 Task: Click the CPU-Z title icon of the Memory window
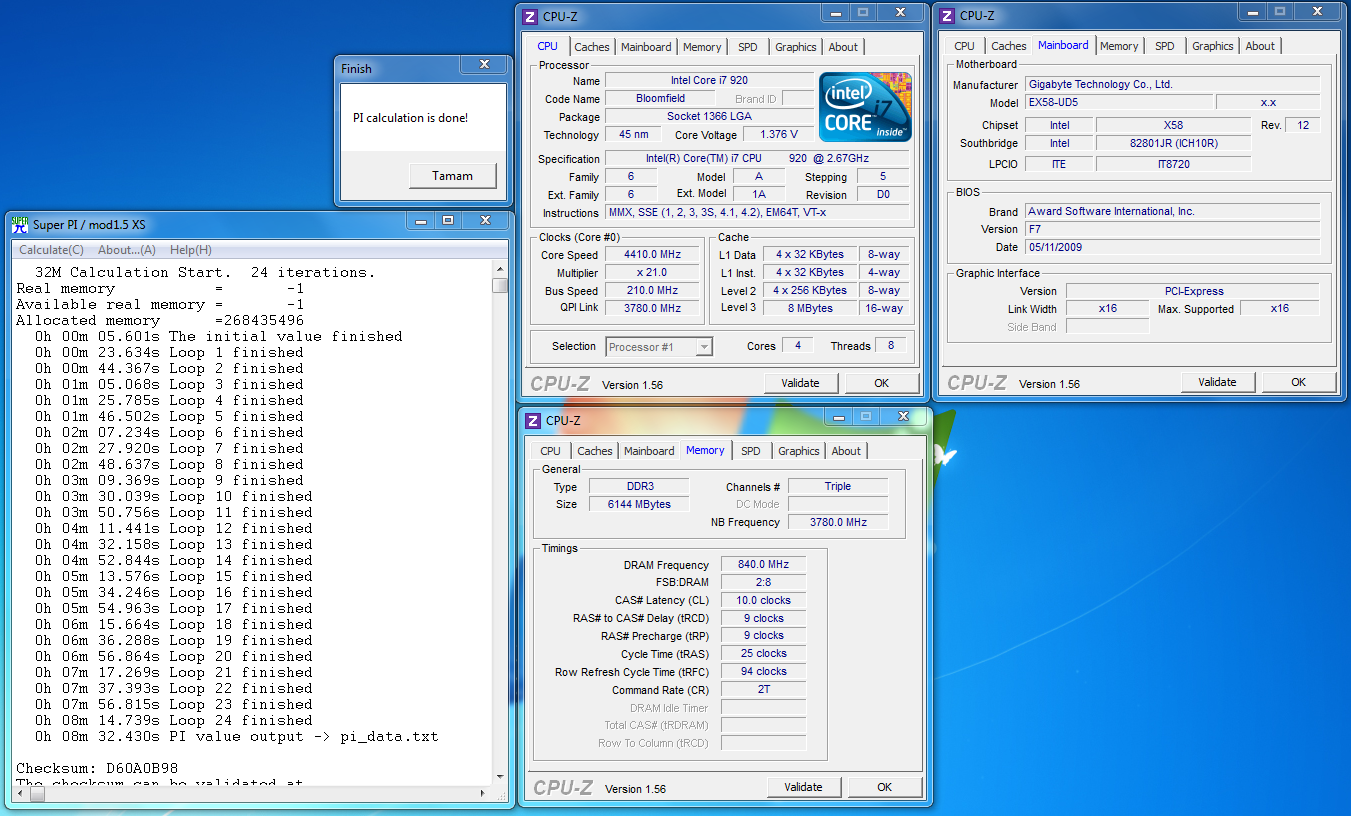534,420
